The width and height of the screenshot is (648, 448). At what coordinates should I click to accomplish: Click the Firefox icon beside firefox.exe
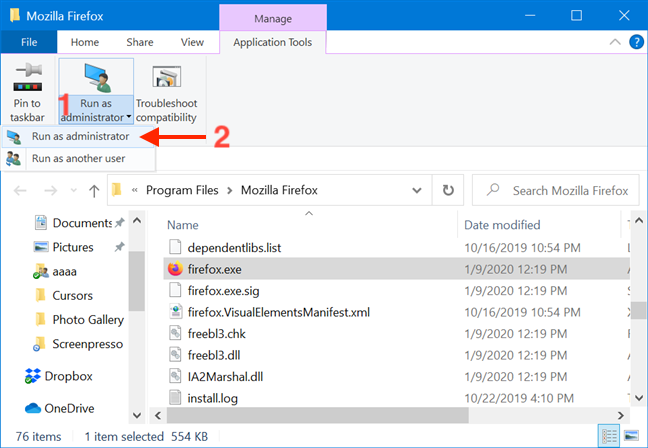[175, 269]
